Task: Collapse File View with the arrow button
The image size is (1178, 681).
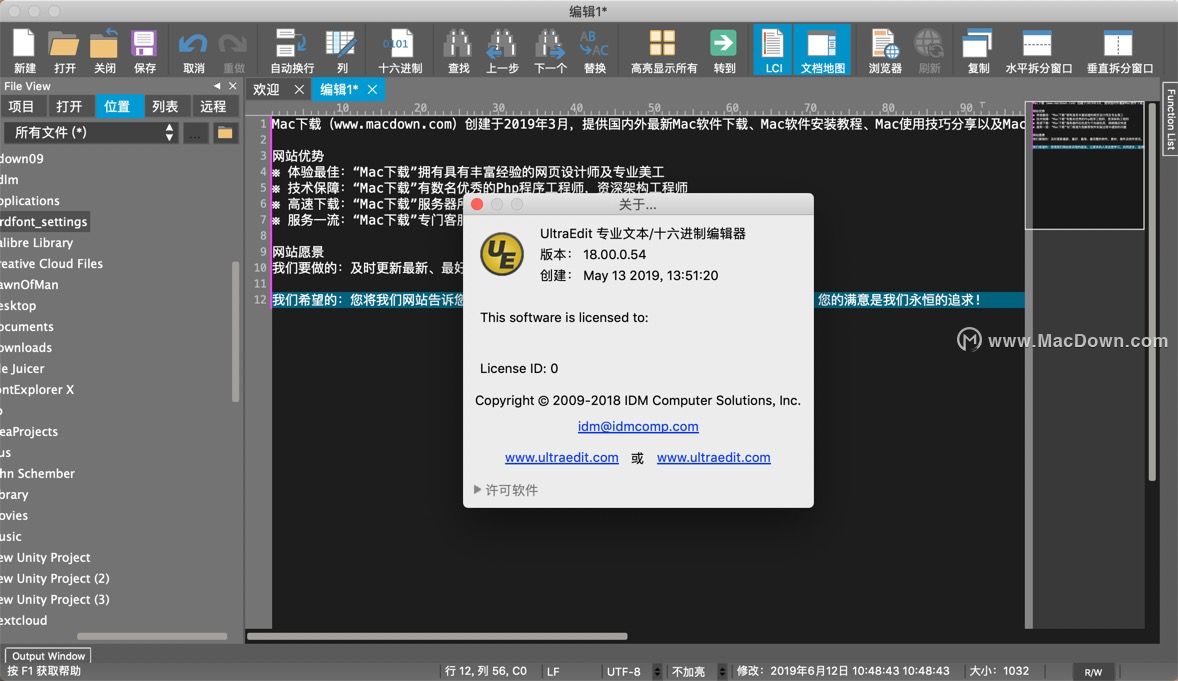Action: (x=216, y=86)
